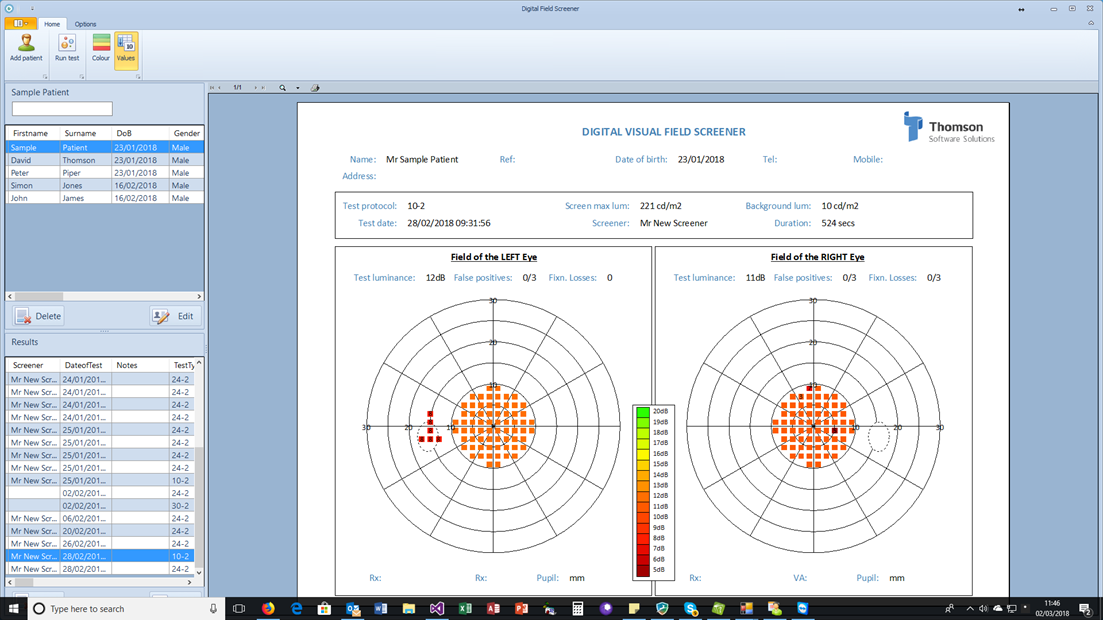Expand the Add patient group launcher
Image resolution: width=1103 pixels, height=620 pixels.
45,76
